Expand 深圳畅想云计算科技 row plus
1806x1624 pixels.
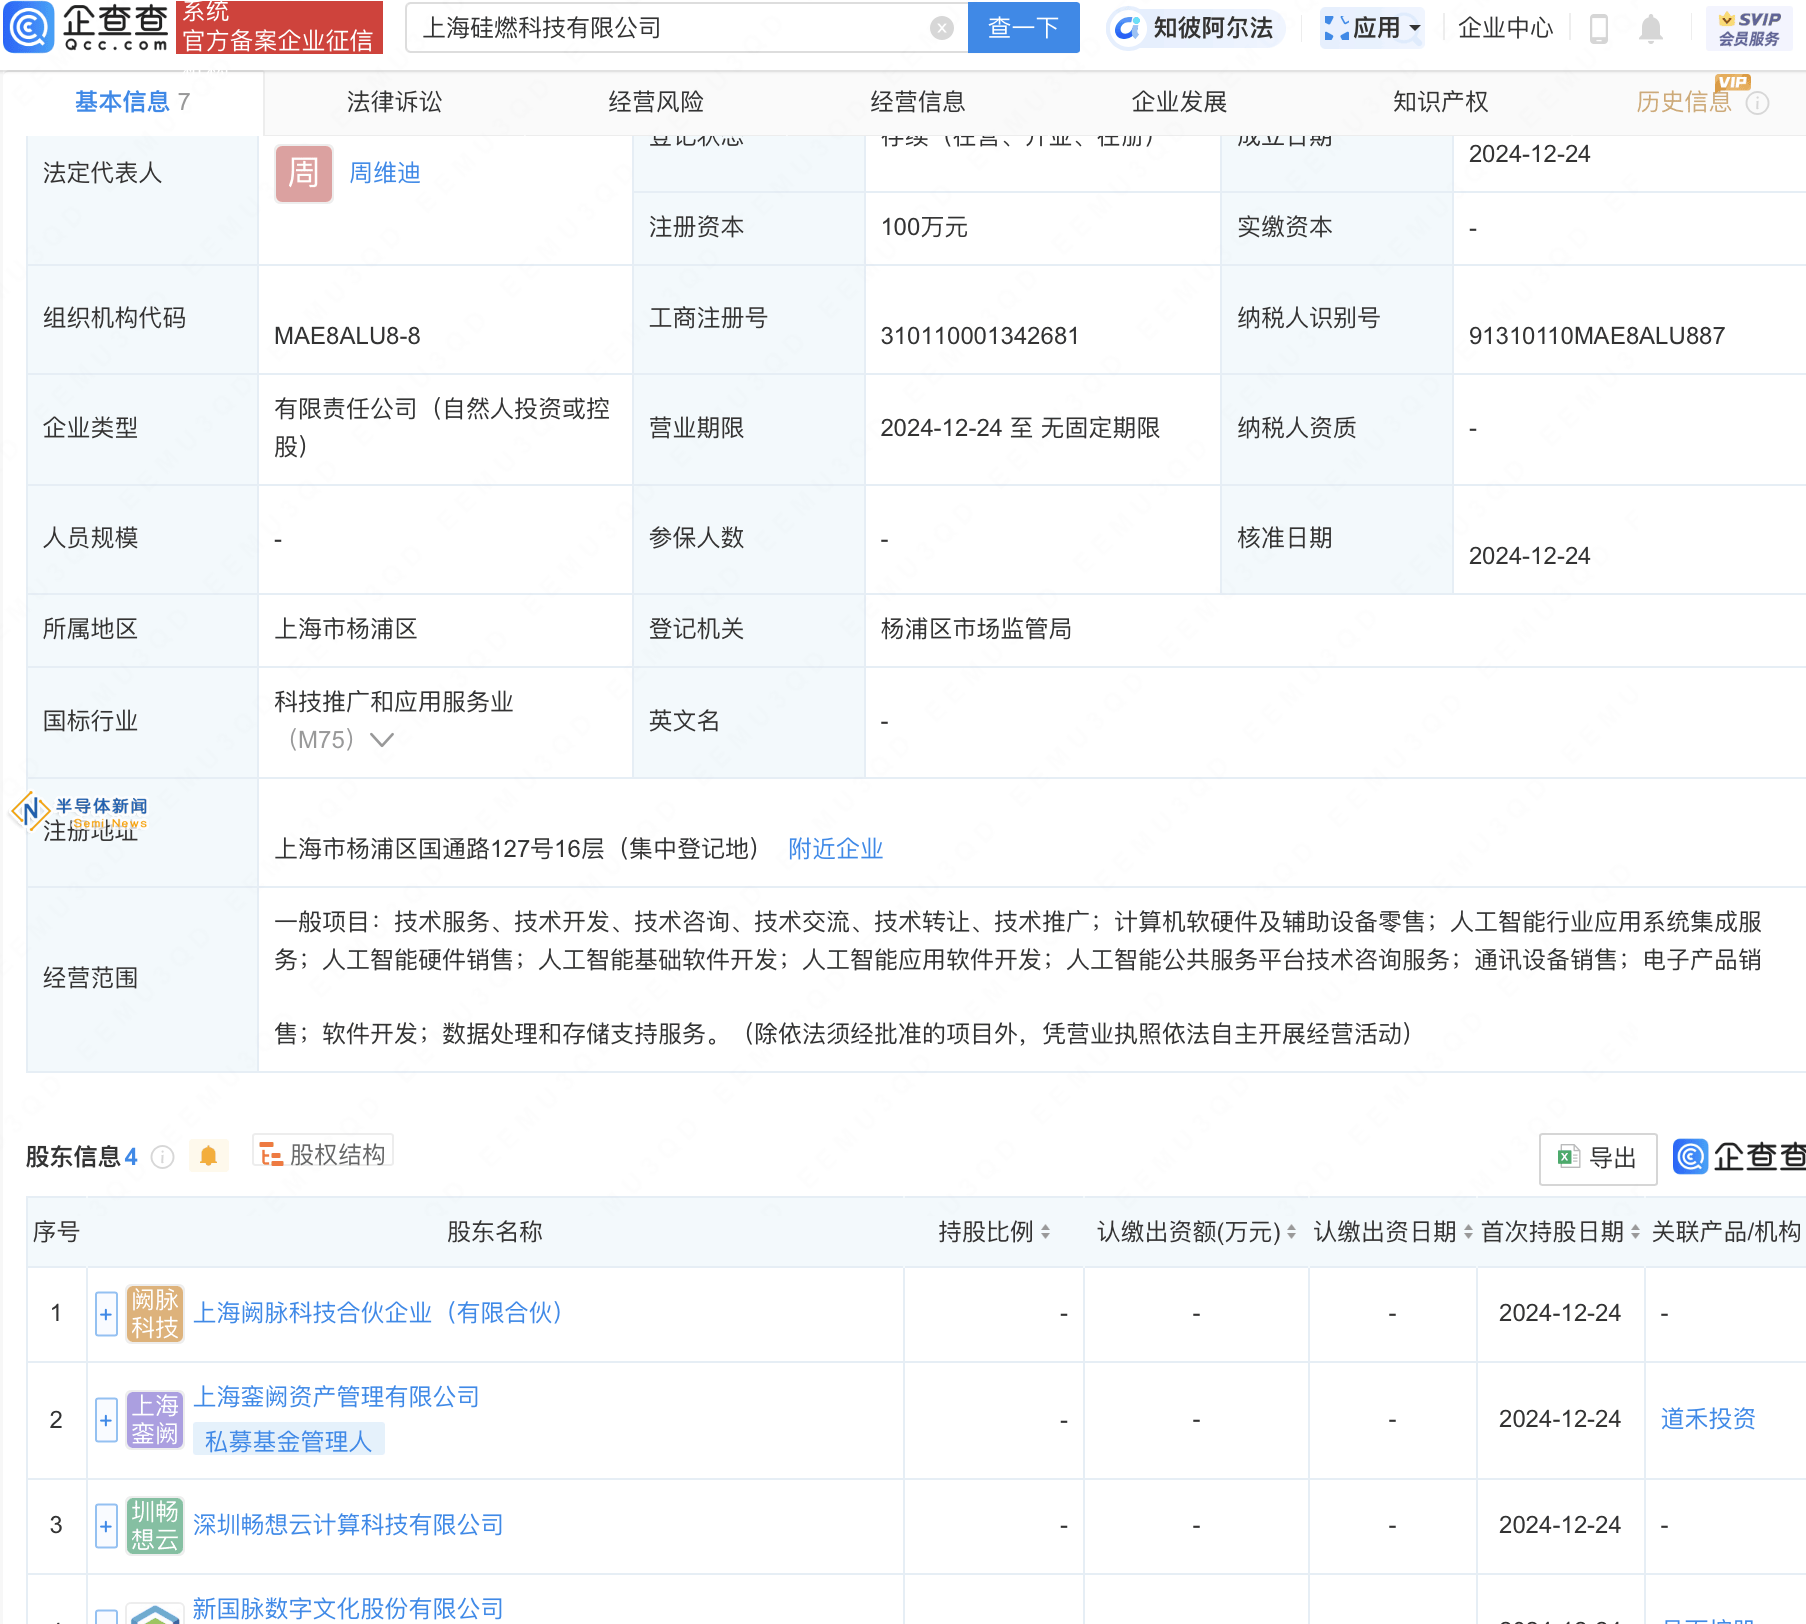(106, 1525)
